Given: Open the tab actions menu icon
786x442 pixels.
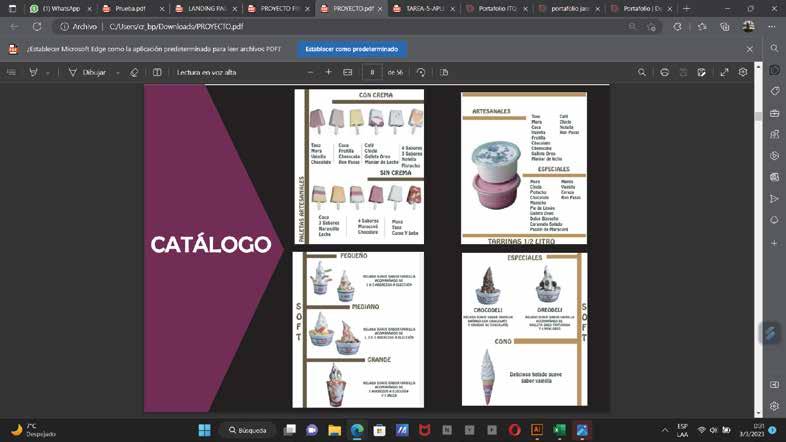Looking at the screenshot, I should [x=12, y=9].
